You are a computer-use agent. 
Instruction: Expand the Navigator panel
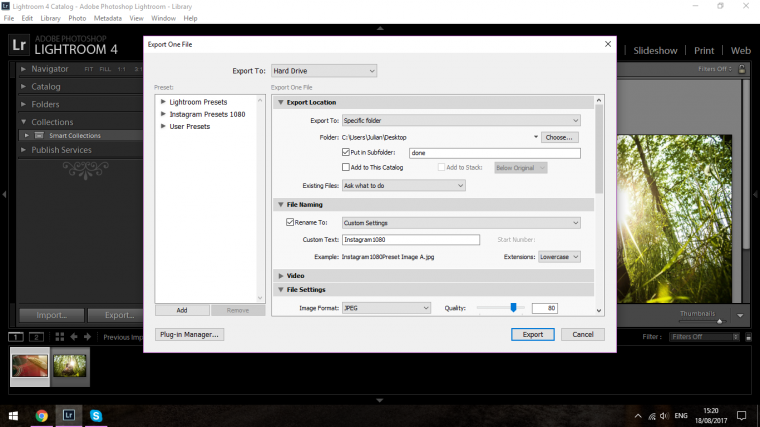pos(23,69)
